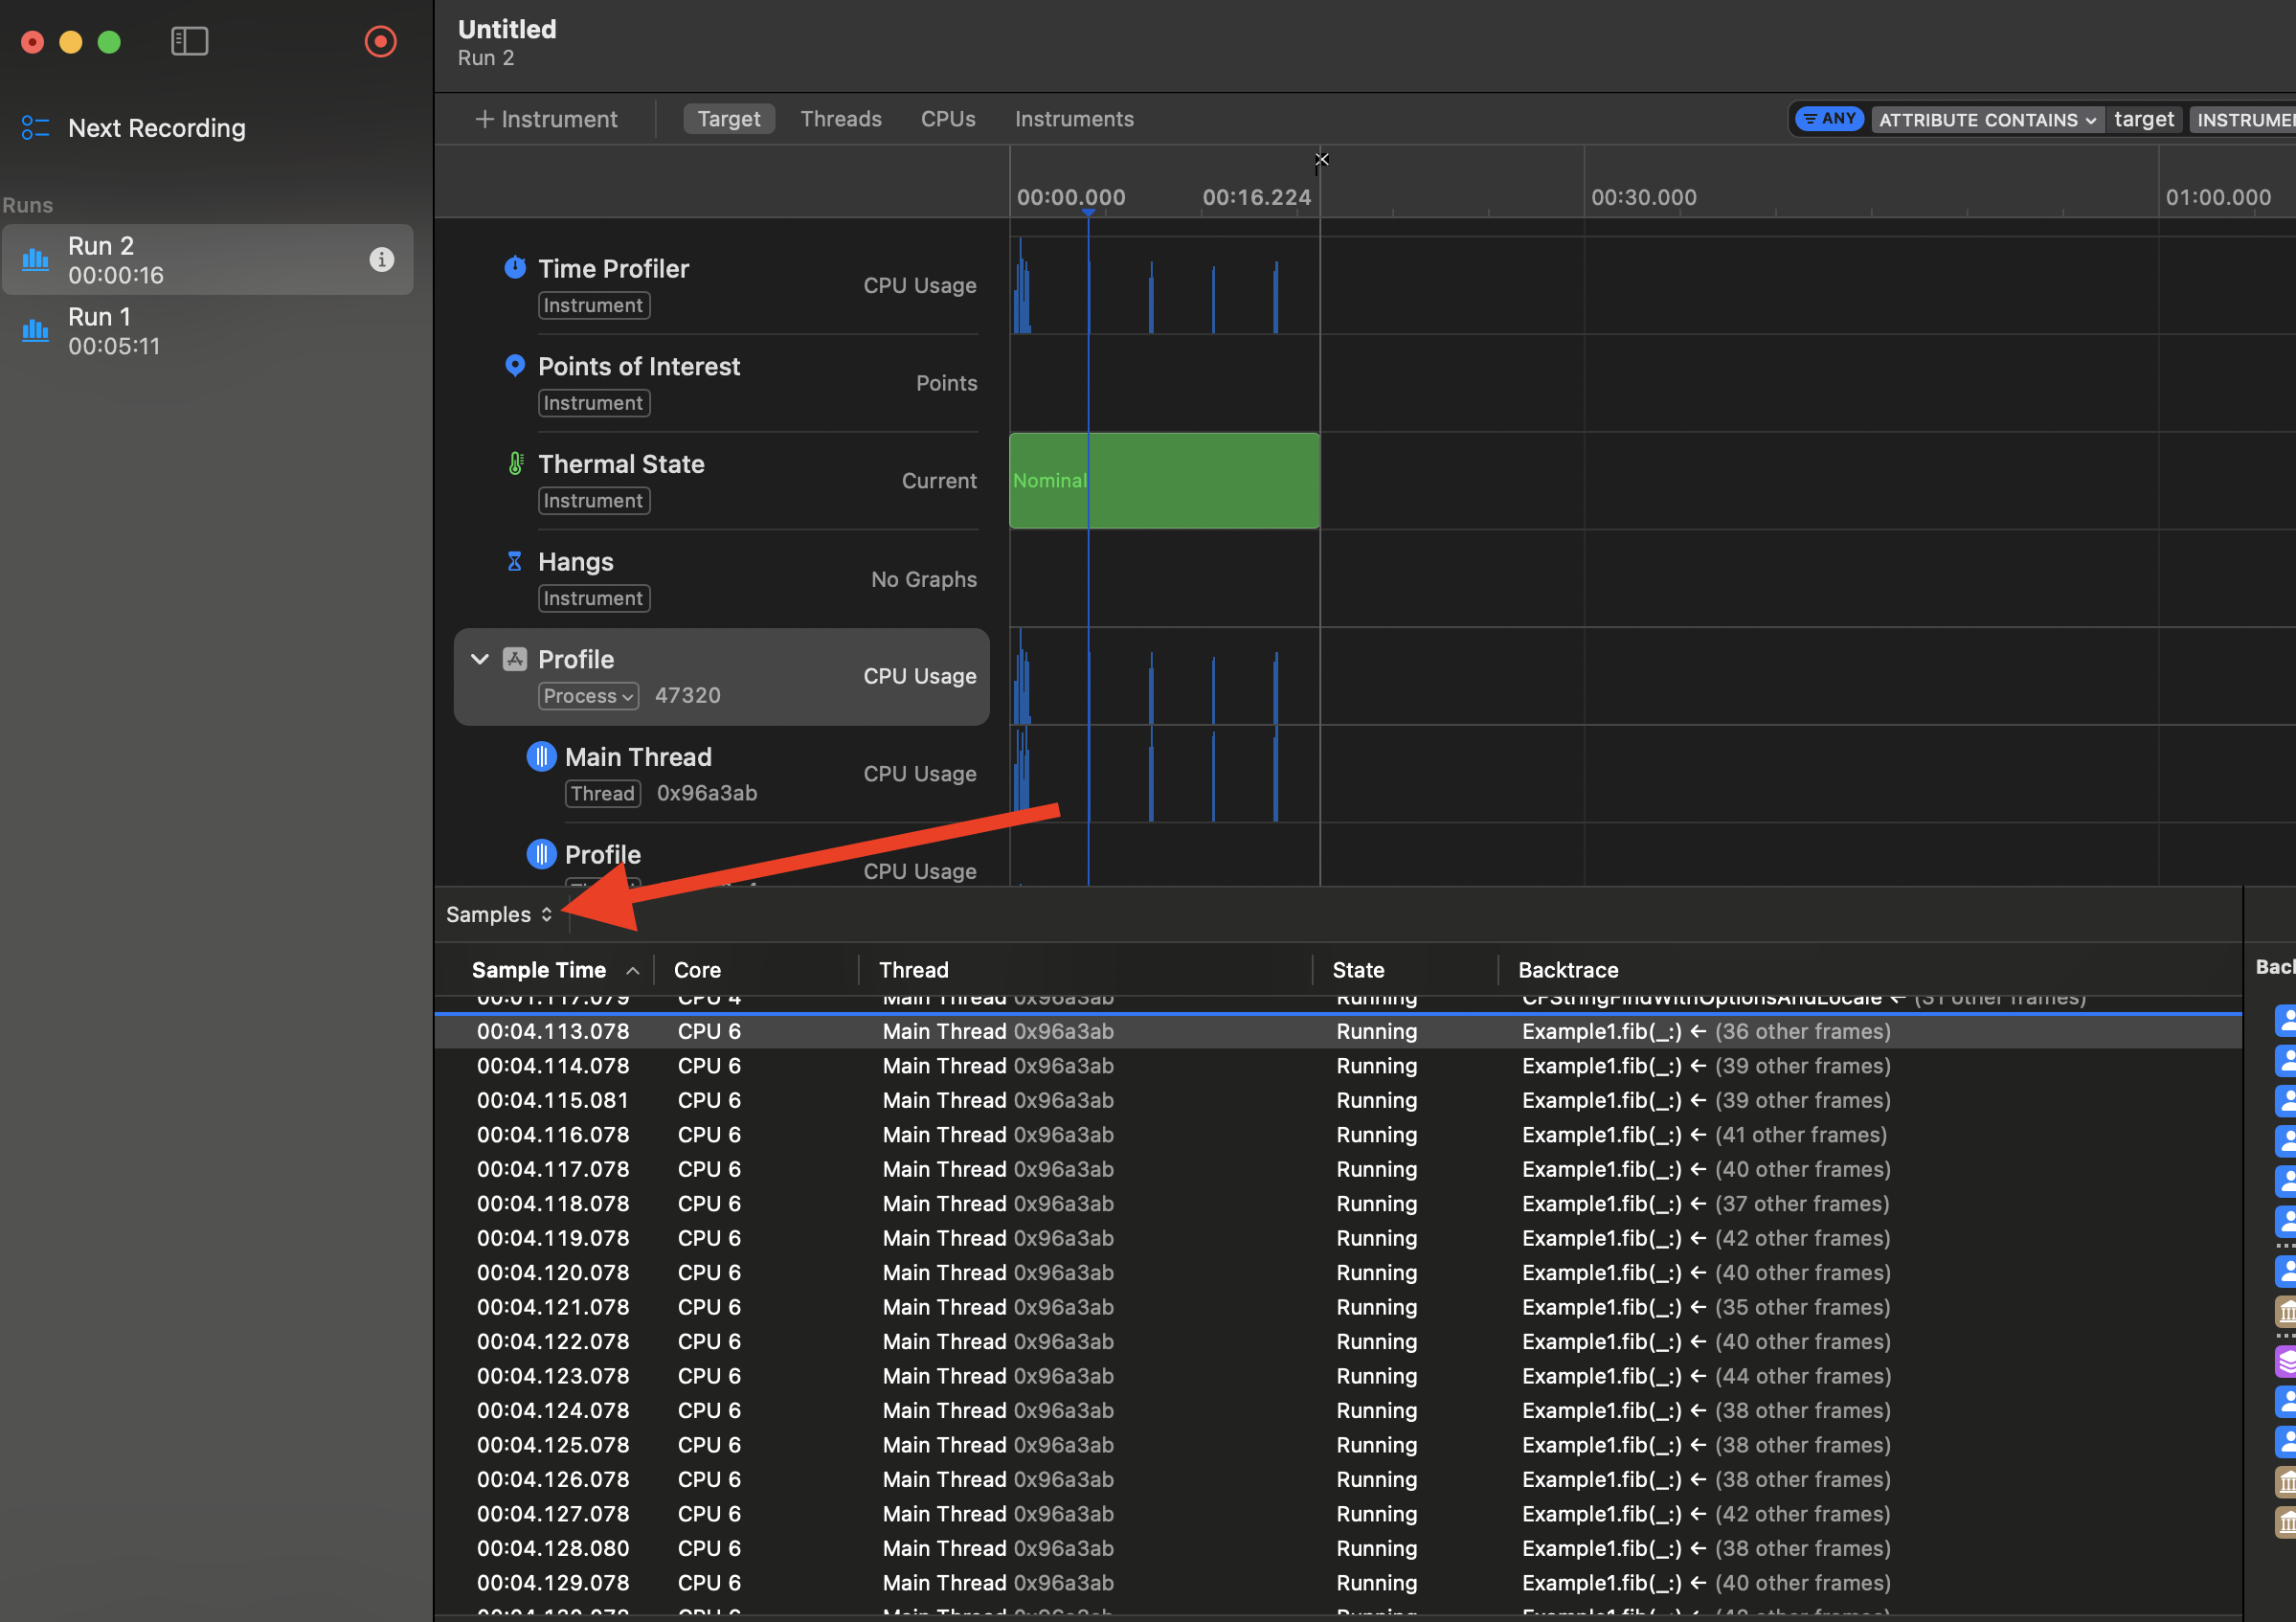Collapse the Profile process disclosure chevron

[480, 659]
